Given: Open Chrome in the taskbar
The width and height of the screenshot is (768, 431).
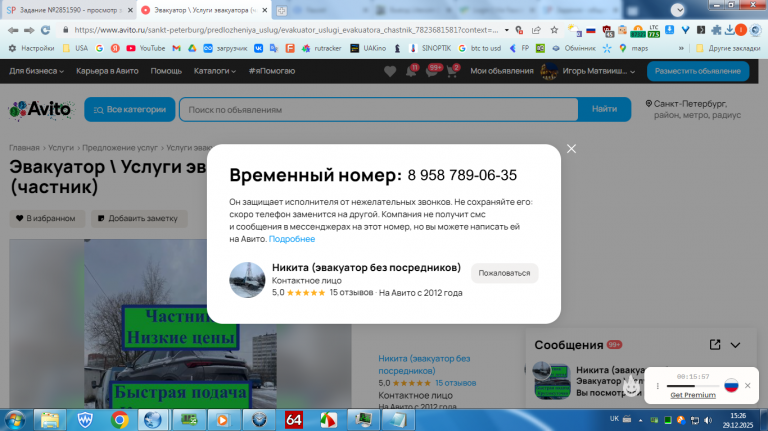Looking at the screenshot, I should click(120, 420).
